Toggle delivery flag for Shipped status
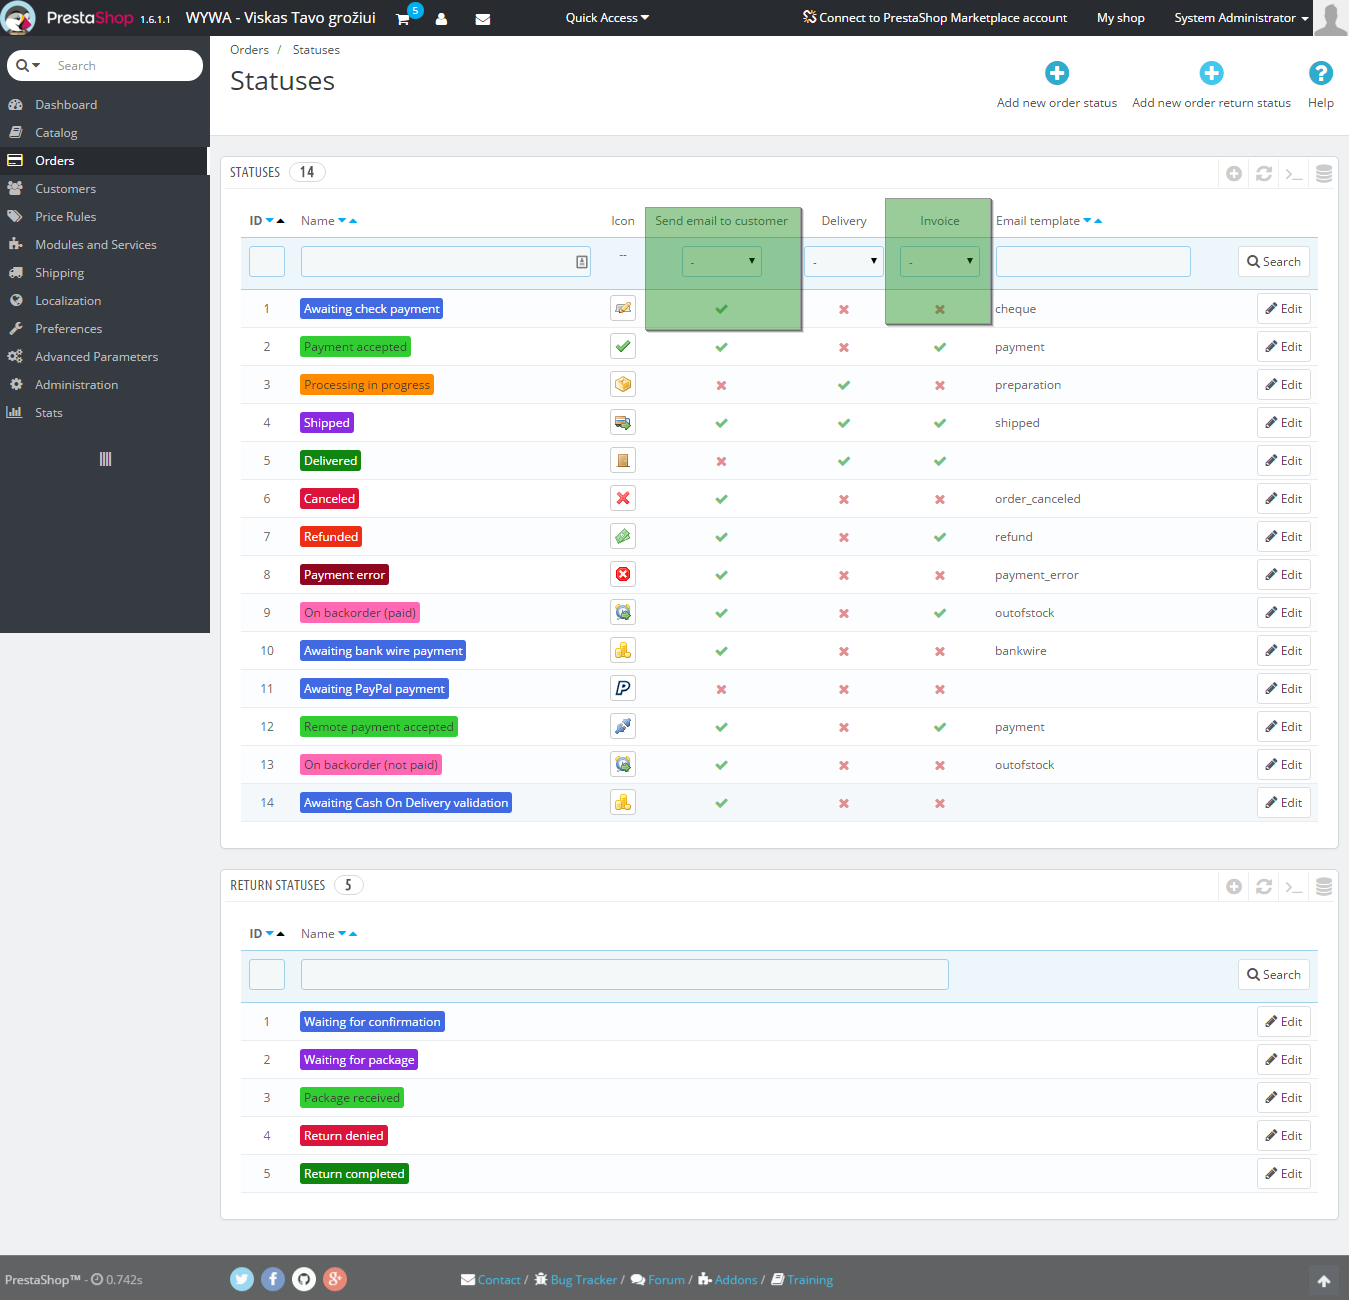This screenshot has height=1300, width=1349. (844, 423)
